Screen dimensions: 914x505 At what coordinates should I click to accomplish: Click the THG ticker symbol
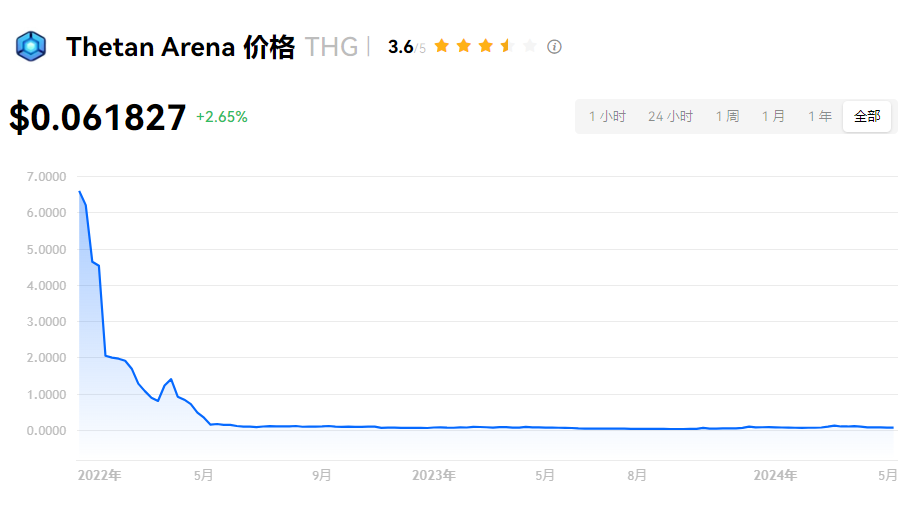click(331, 47)
